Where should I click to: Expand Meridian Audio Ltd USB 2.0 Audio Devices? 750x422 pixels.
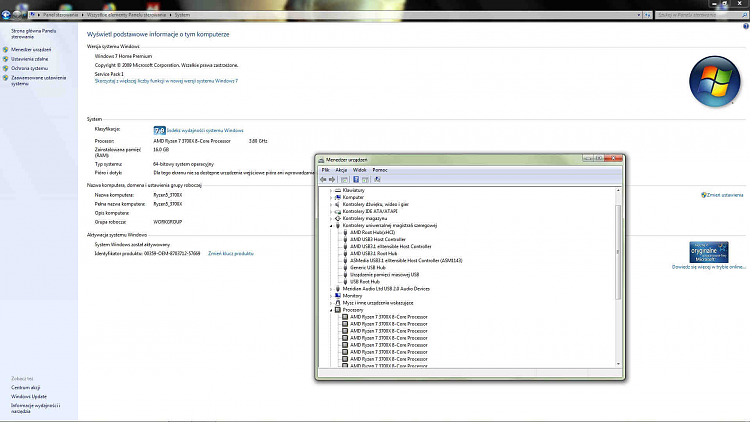click(331, 289)
